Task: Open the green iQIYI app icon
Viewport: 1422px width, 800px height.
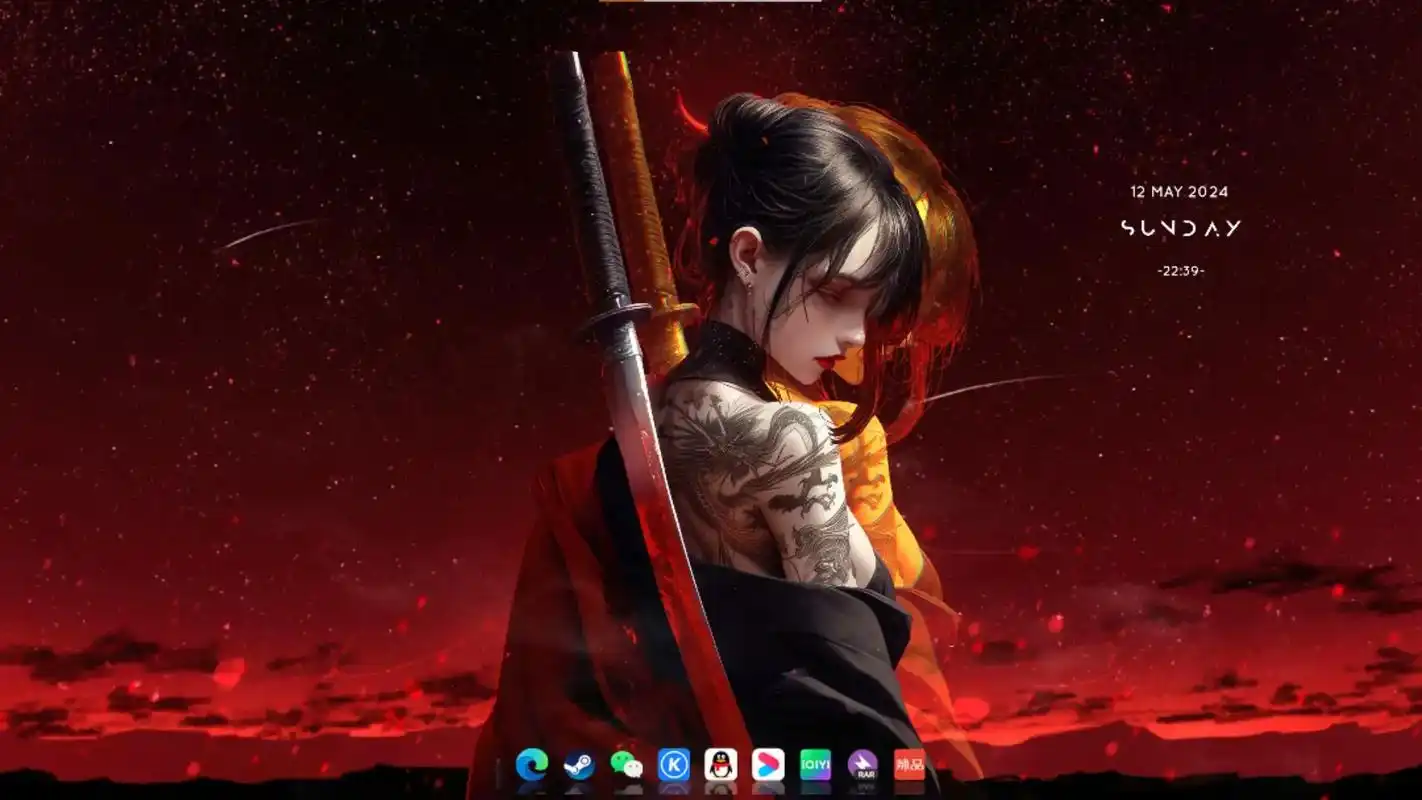Action: coord(815,765)
